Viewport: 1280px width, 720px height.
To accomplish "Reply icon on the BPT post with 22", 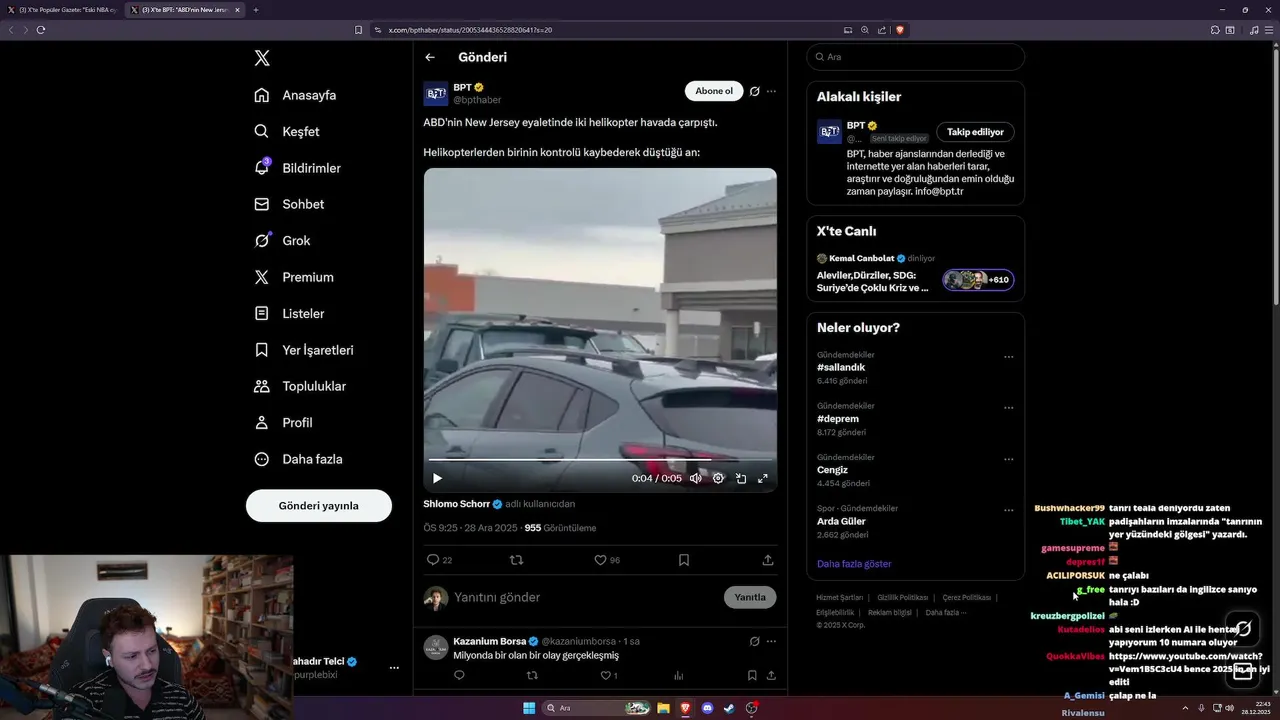I will (433, 560).
